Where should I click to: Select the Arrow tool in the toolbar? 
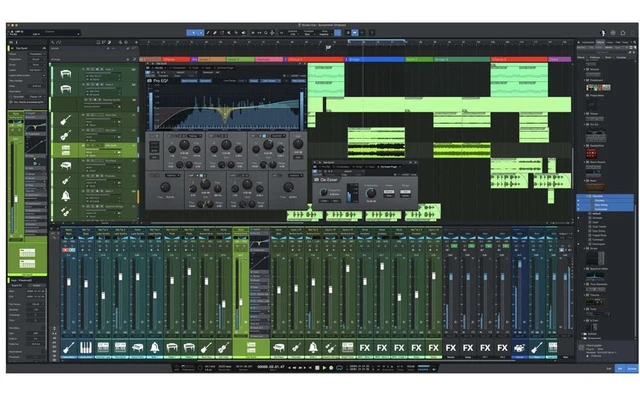pyautogui.click(x=192, y=33)
